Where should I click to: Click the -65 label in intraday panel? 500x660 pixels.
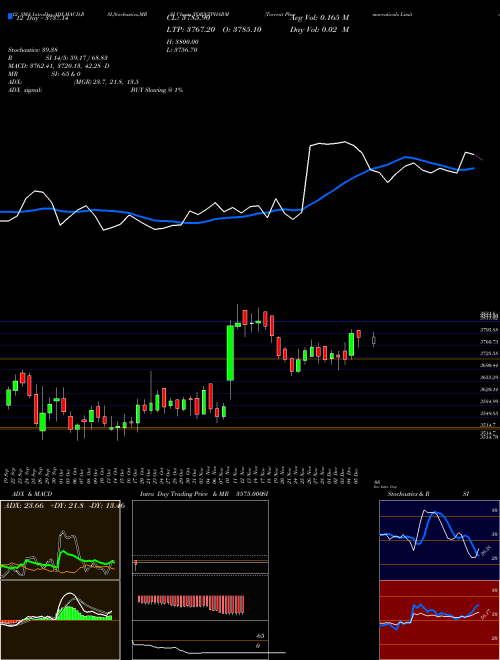point(260,636)
